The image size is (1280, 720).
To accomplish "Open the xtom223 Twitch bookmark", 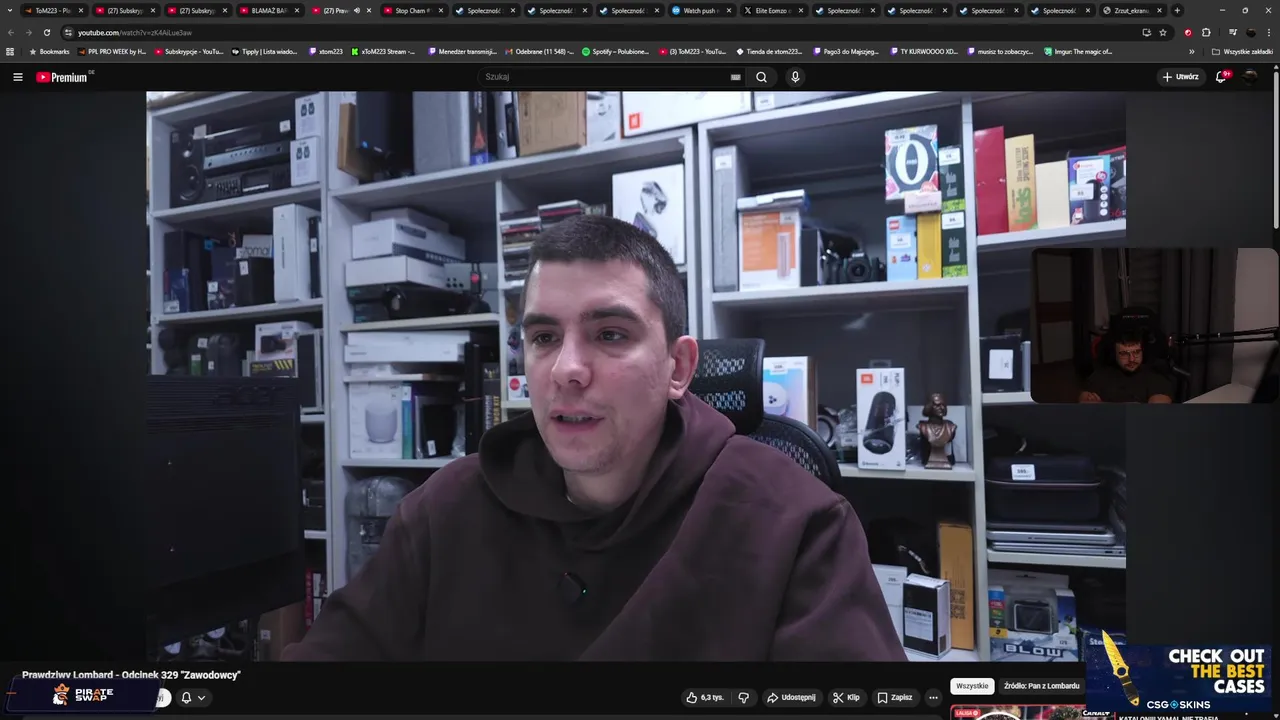I will coord(326,51).
